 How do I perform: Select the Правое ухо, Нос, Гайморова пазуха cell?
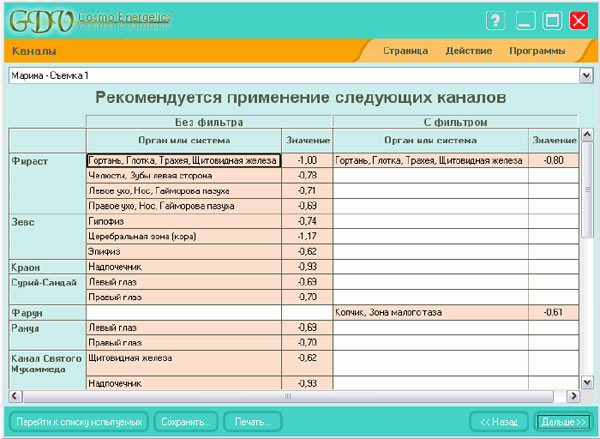pos(184,206)
